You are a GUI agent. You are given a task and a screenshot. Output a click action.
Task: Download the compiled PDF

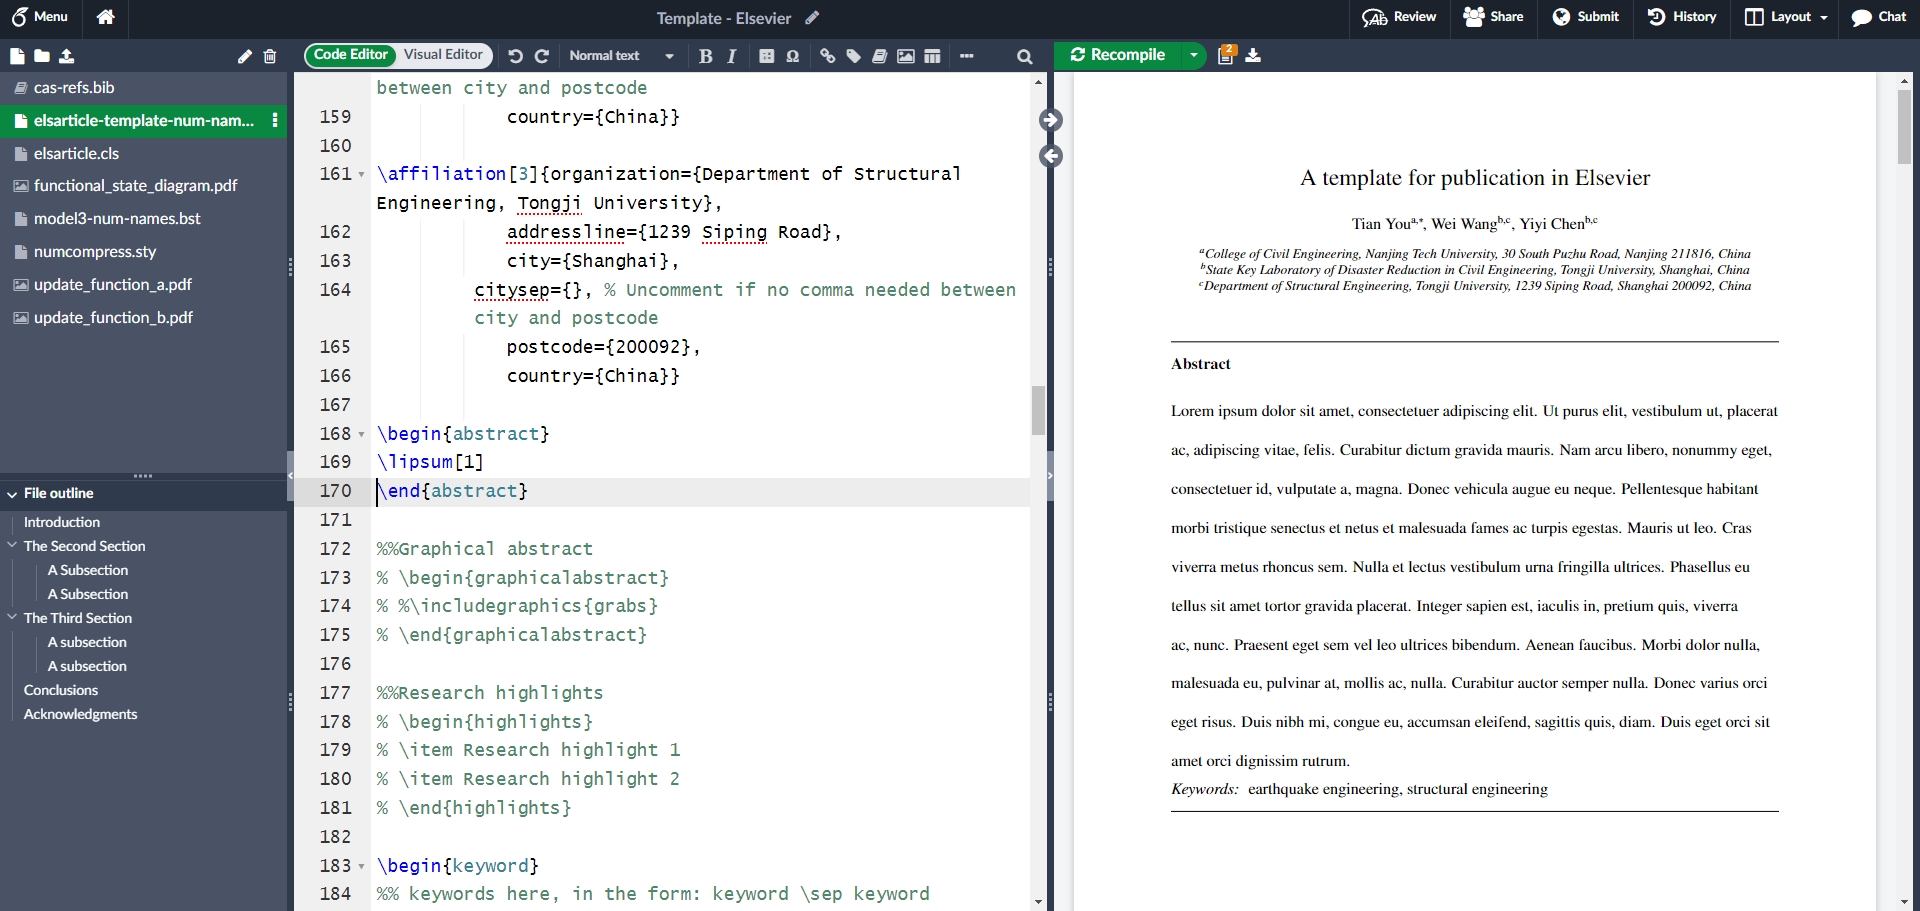point(1254,55)
